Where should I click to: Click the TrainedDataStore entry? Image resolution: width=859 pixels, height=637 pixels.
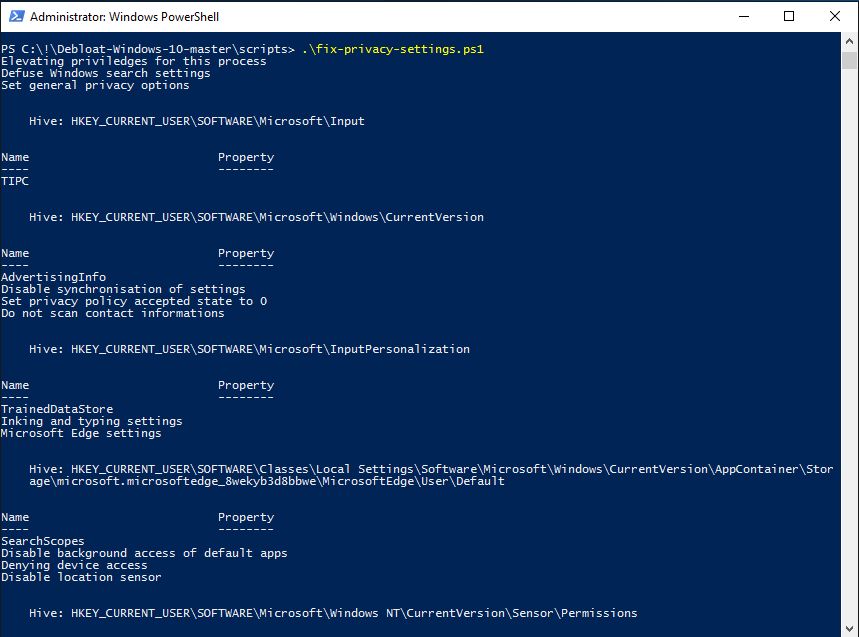tap(57, 409)
